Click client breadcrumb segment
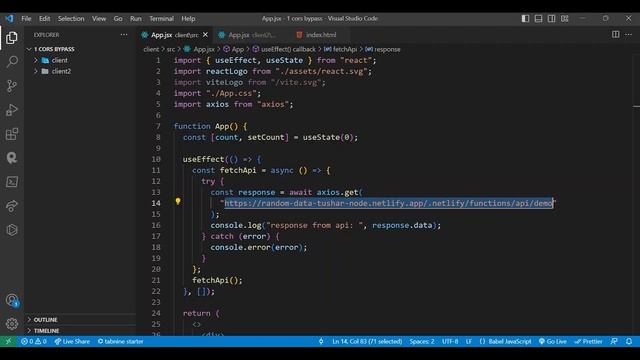 [x=151, y=49]
